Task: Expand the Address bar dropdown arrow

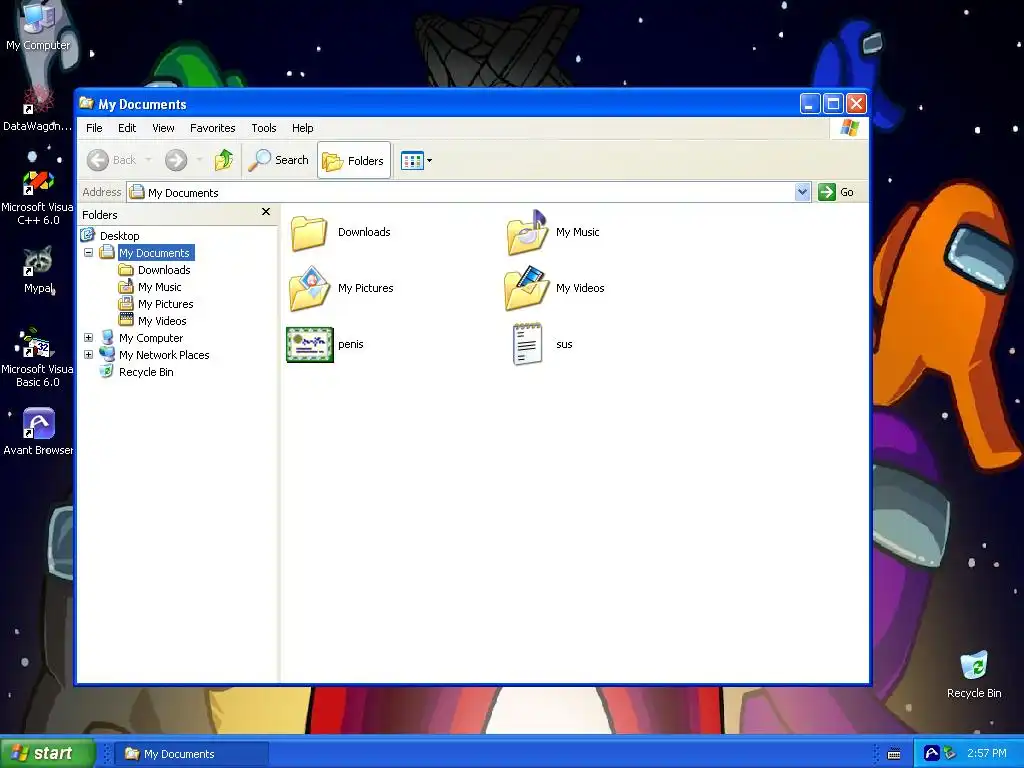Action: tap(803, 192)
